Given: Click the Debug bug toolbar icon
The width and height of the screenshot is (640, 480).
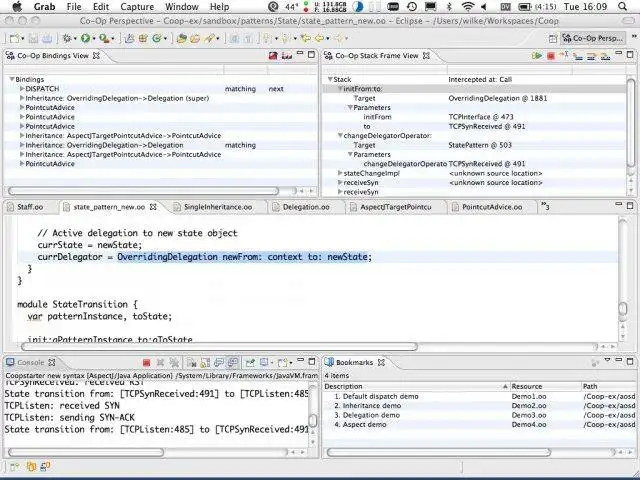Looking at the screenshot, I should (67, 38).
